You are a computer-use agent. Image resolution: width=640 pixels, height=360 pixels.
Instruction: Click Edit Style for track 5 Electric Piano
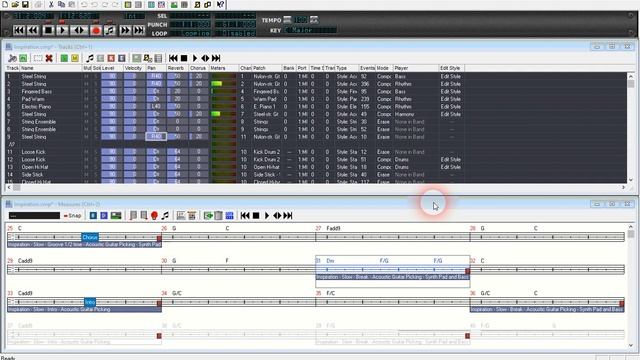451,107
